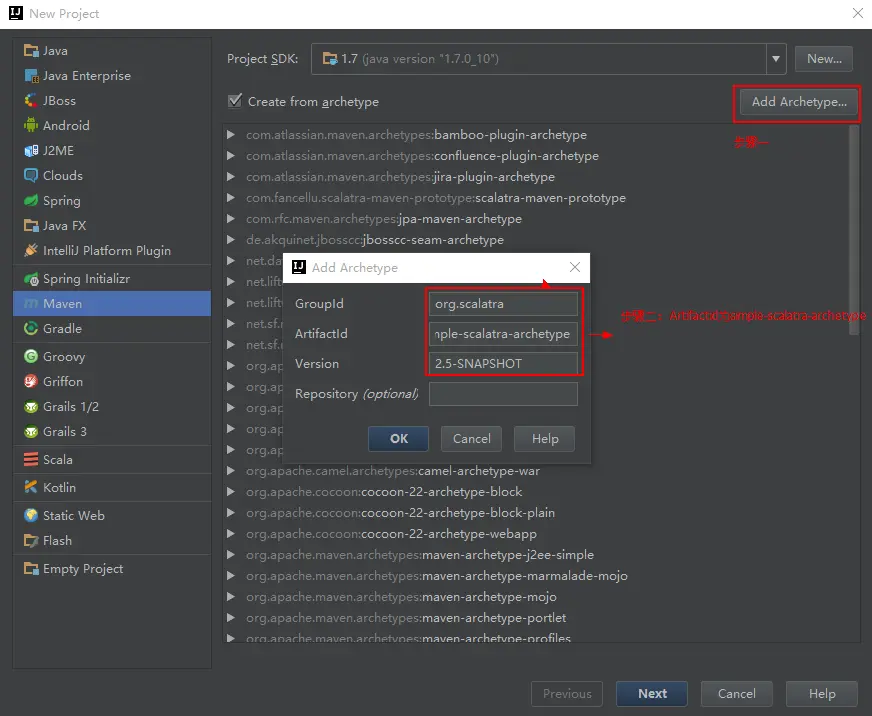Choose the JBoss icon in sidebar
This screenshot has height=716, width=872.
pos(31,101)
